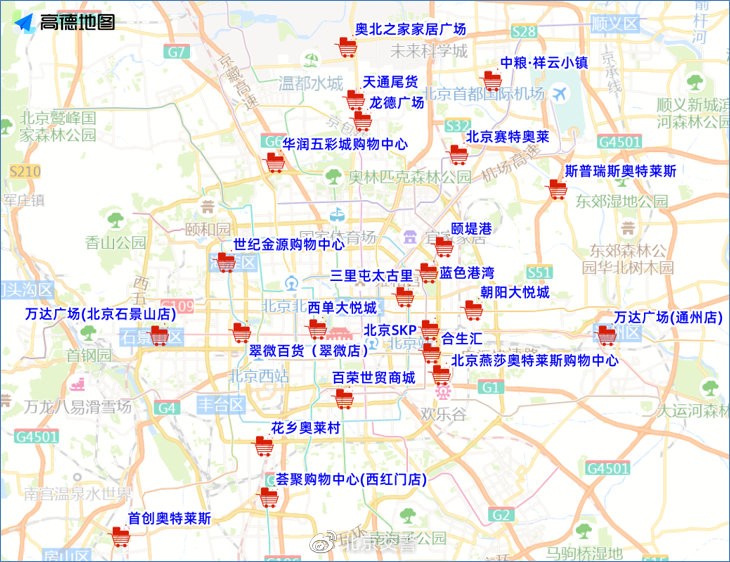The image size is (730, 562).
Task: Click the G7 highway badge
Action: click(176, 52)
